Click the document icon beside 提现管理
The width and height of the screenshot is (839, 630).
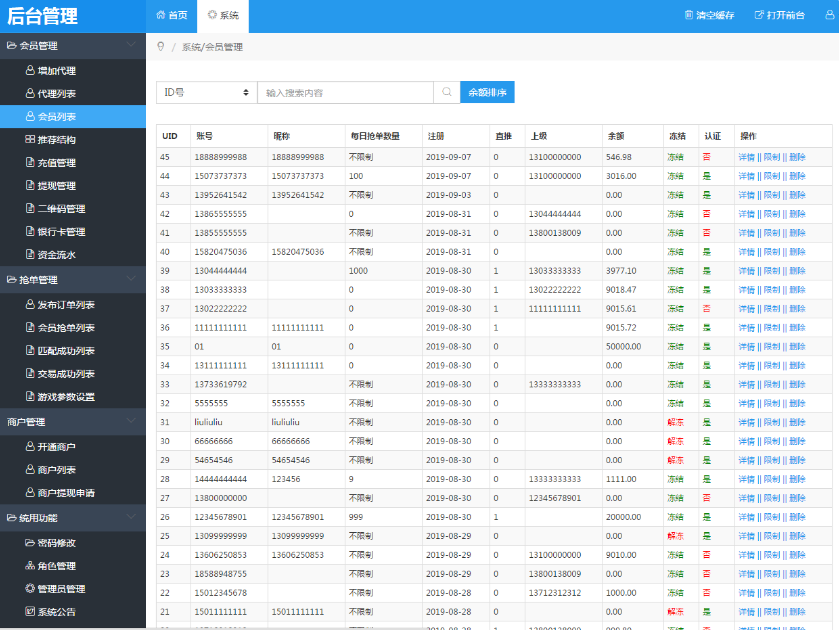tap(30, 185)
